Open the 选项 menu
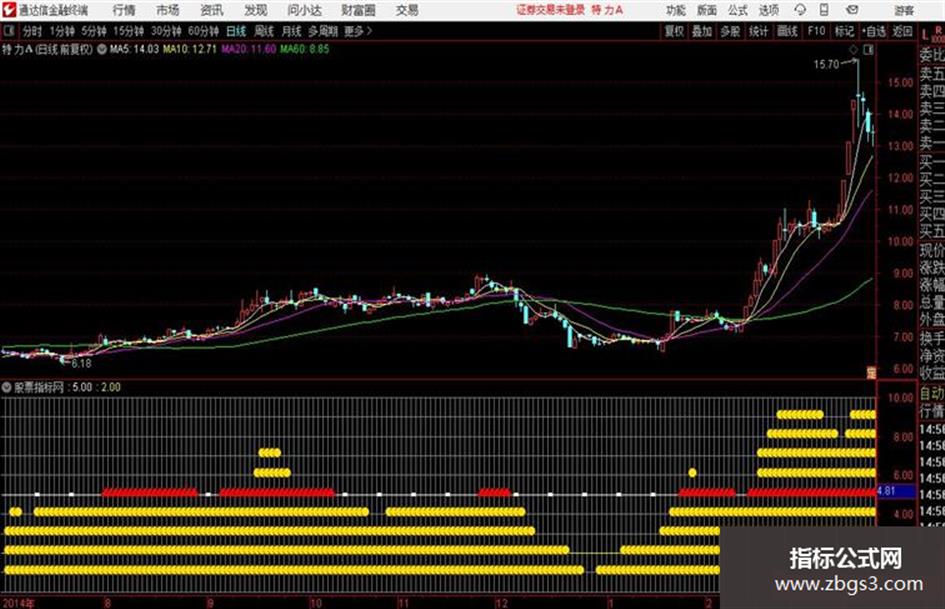The image size is (945, 609). click(769, 10)
